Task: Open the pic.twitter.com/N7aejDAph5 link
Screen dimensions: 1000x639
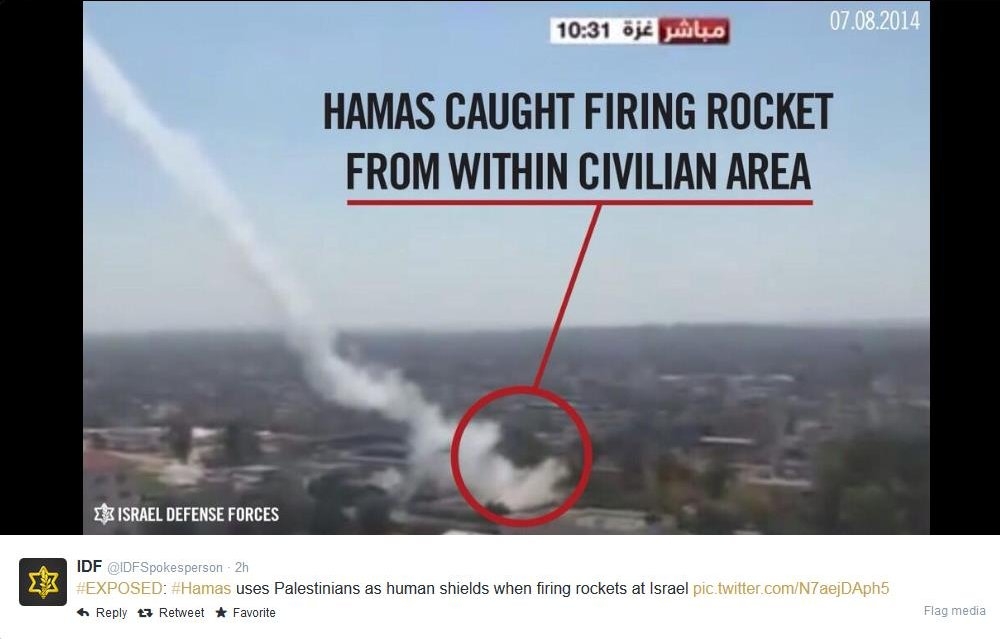Action: click(x=791, y=588)
